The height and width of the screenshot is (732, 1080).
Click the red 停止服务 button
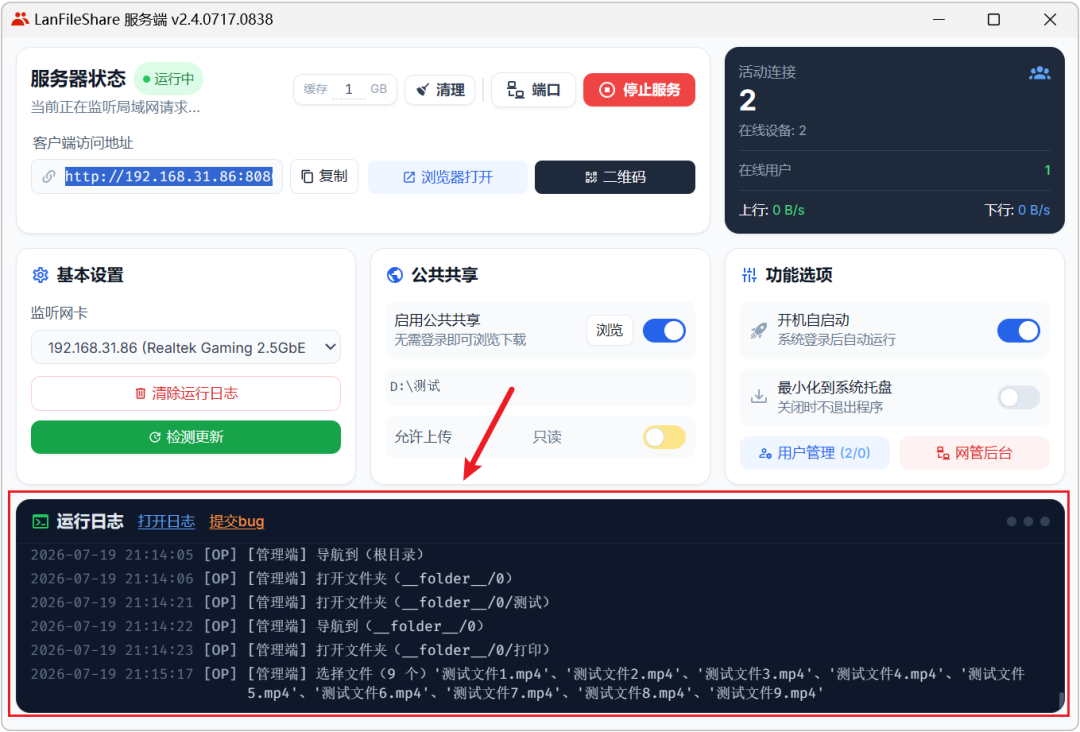pyautogui.click(x=638, y=90)
